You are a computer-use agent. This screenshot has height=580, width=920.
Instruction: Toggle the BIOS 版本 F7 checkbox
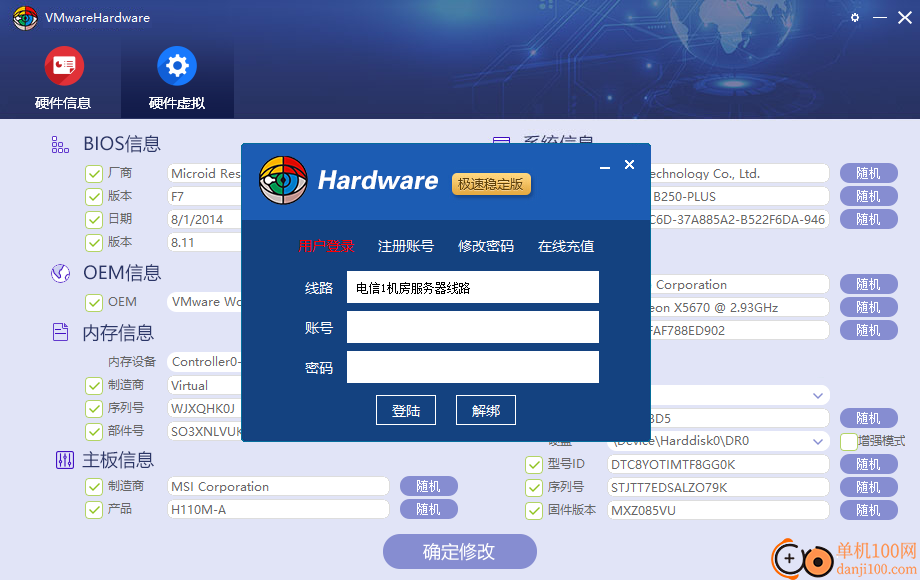pos(94,196)
